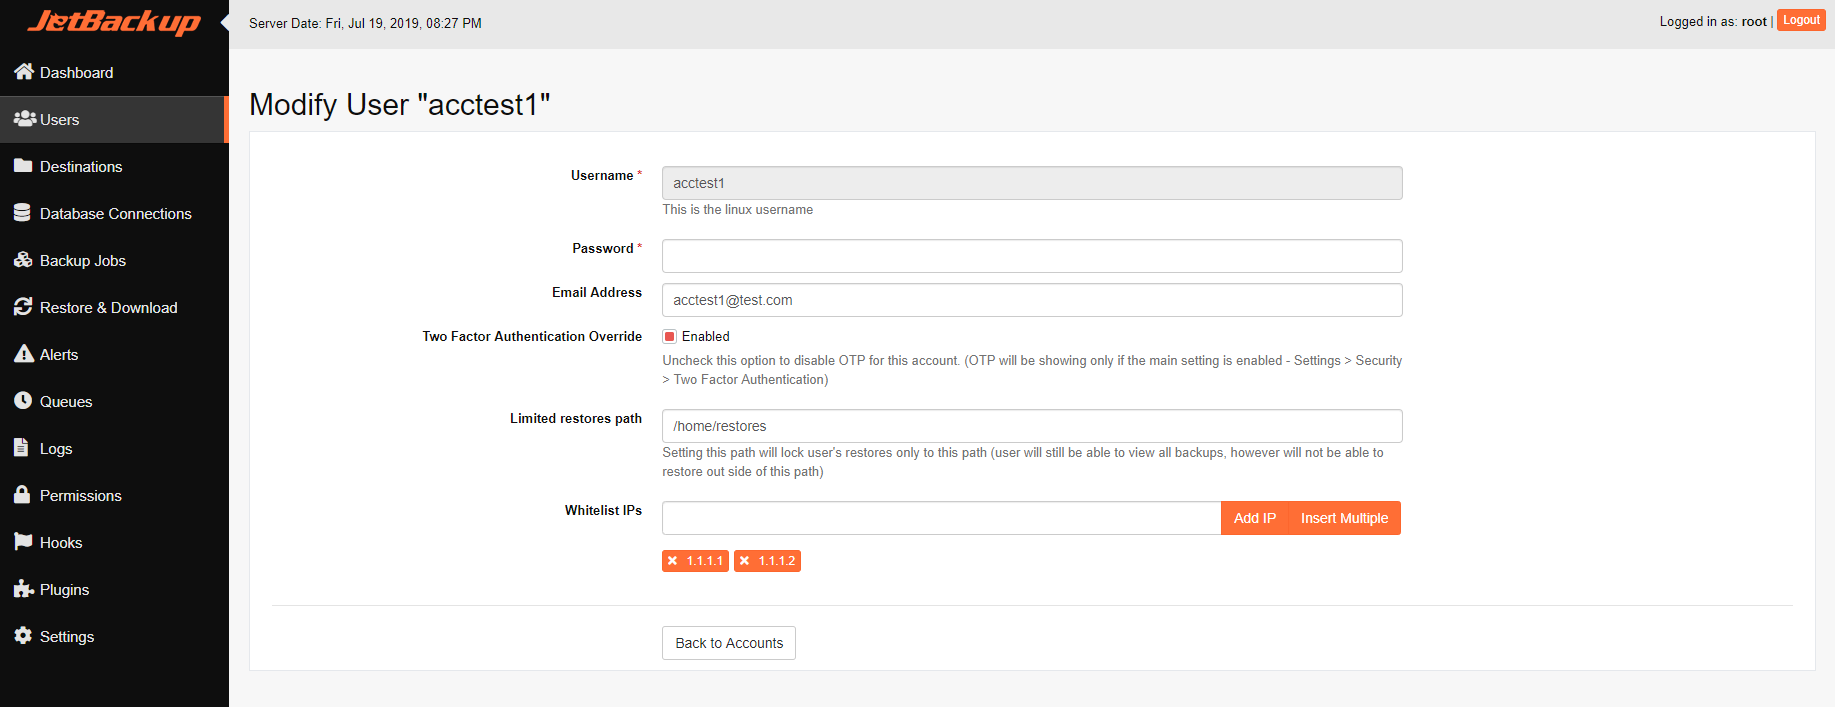
Task: Click the 'Password' field label
Action: (x=603, y=249)
